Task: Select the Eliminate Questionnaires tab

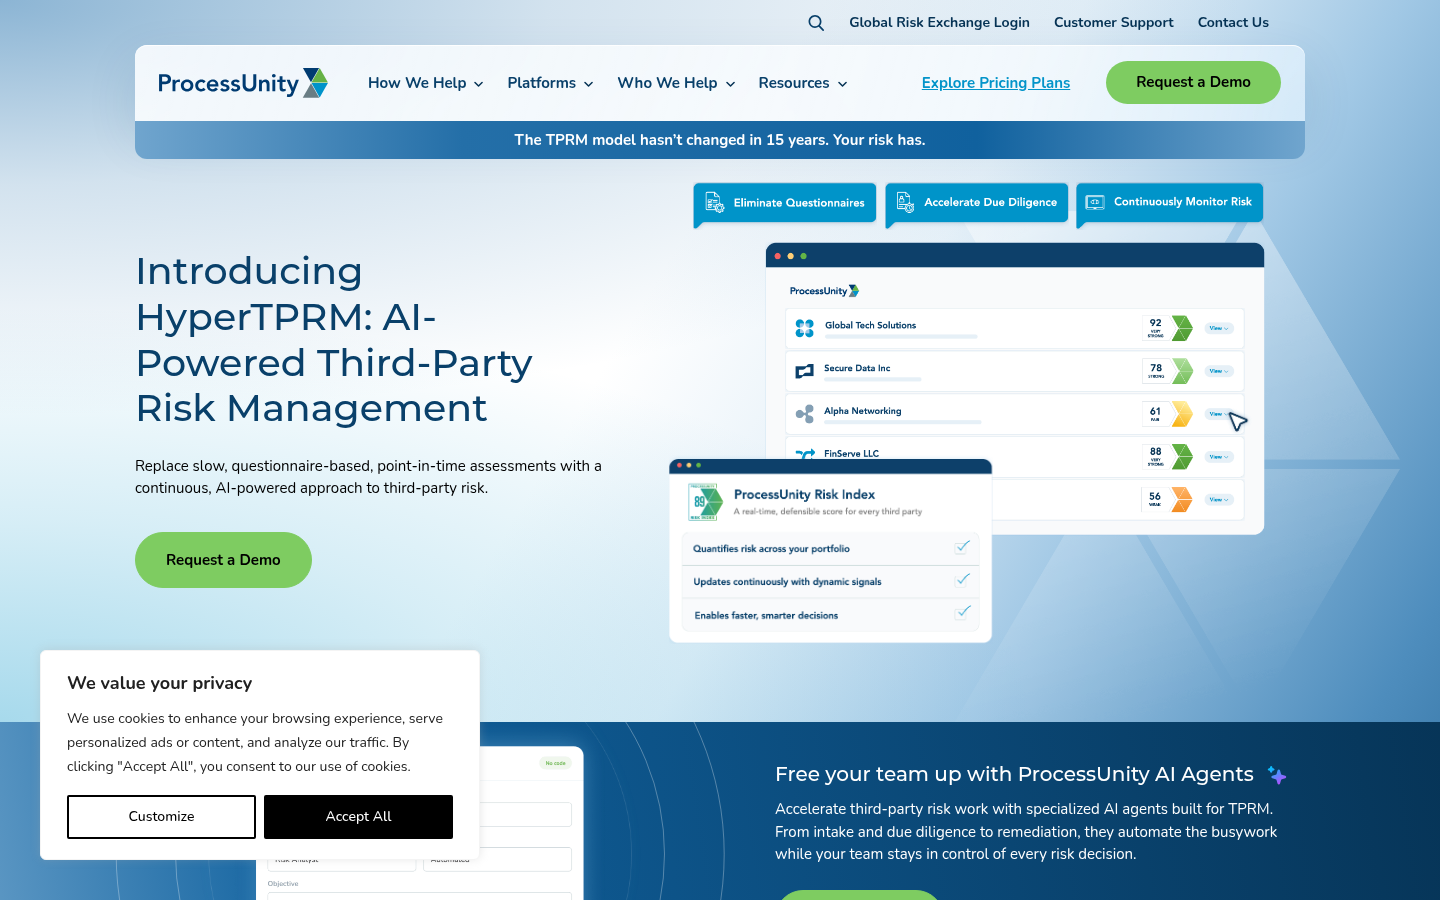Action: pyautogui.click(x=785, y=203)
